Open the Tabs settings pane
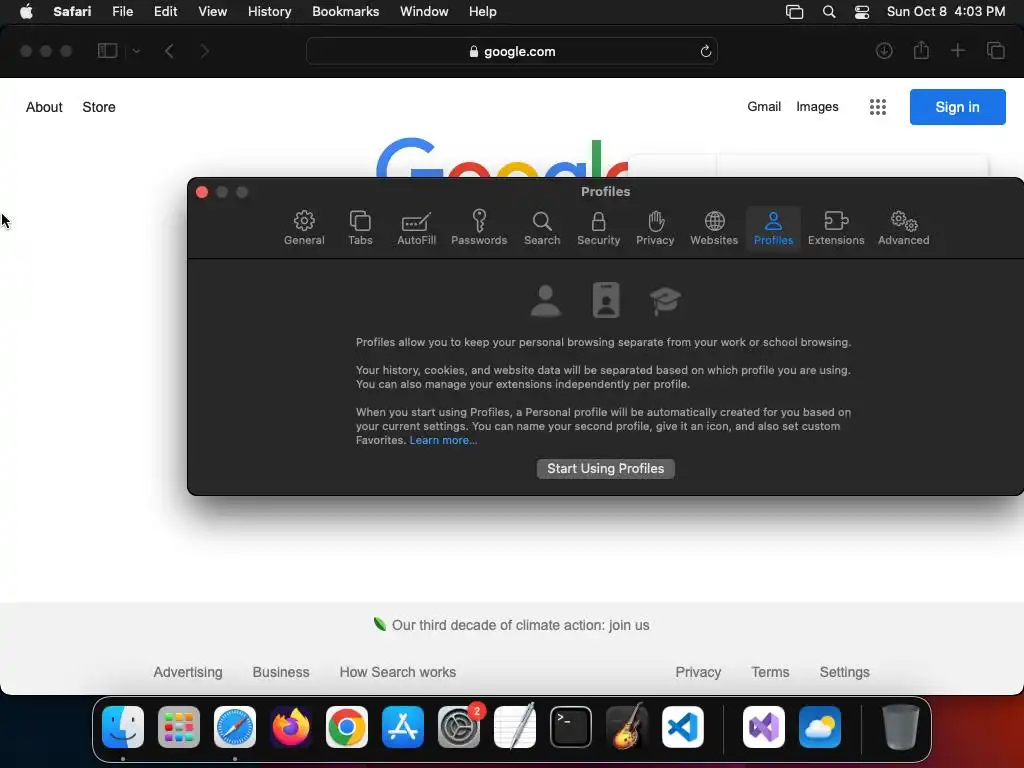Image resolution: width=1024 pixels, height=768 pixels. (360, 228)
